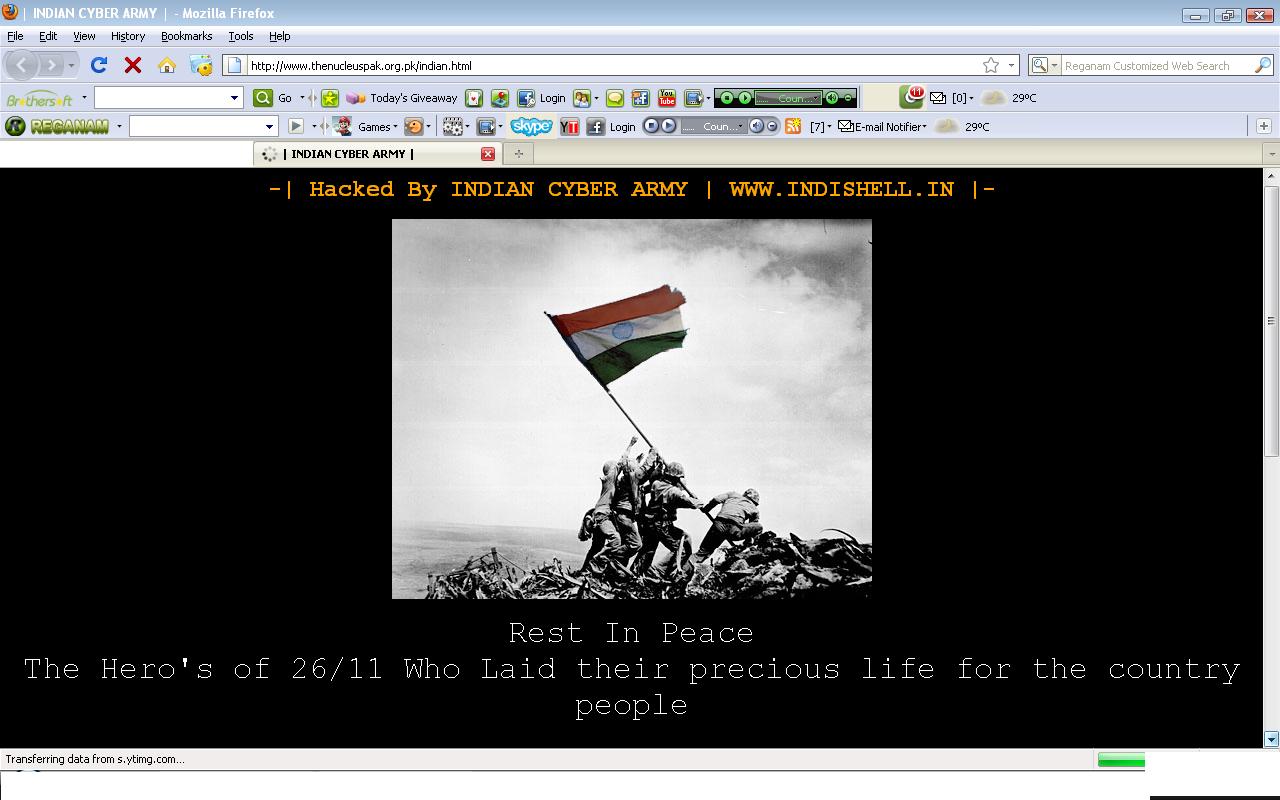
Task: Click the chat bubble icon on the toolbar
Action: (613, 97)
